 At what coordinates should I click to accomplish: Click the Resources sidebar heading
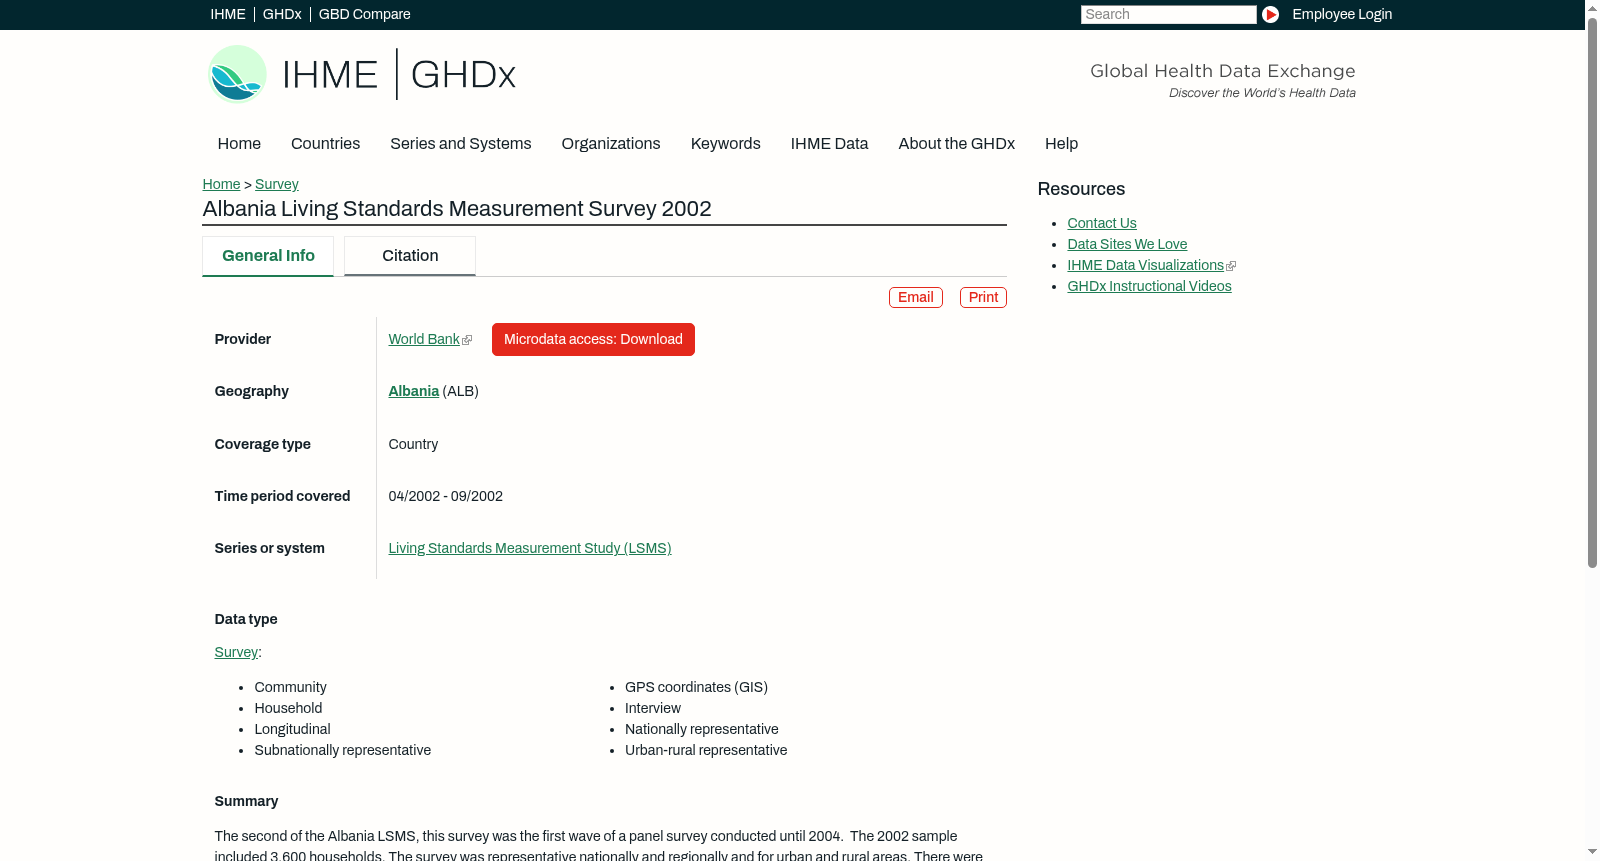pos(1081,189)
